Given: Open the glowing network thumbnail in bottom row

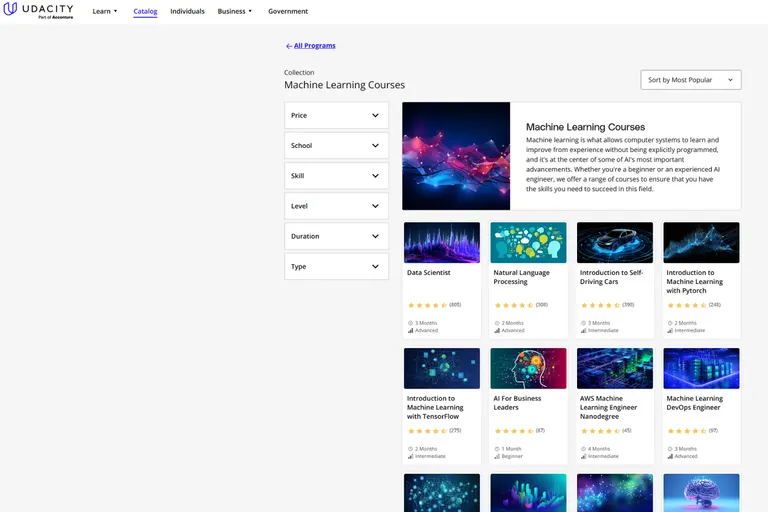Looking at the screenshot, I should pyautogui.click(x=442, y=493).
